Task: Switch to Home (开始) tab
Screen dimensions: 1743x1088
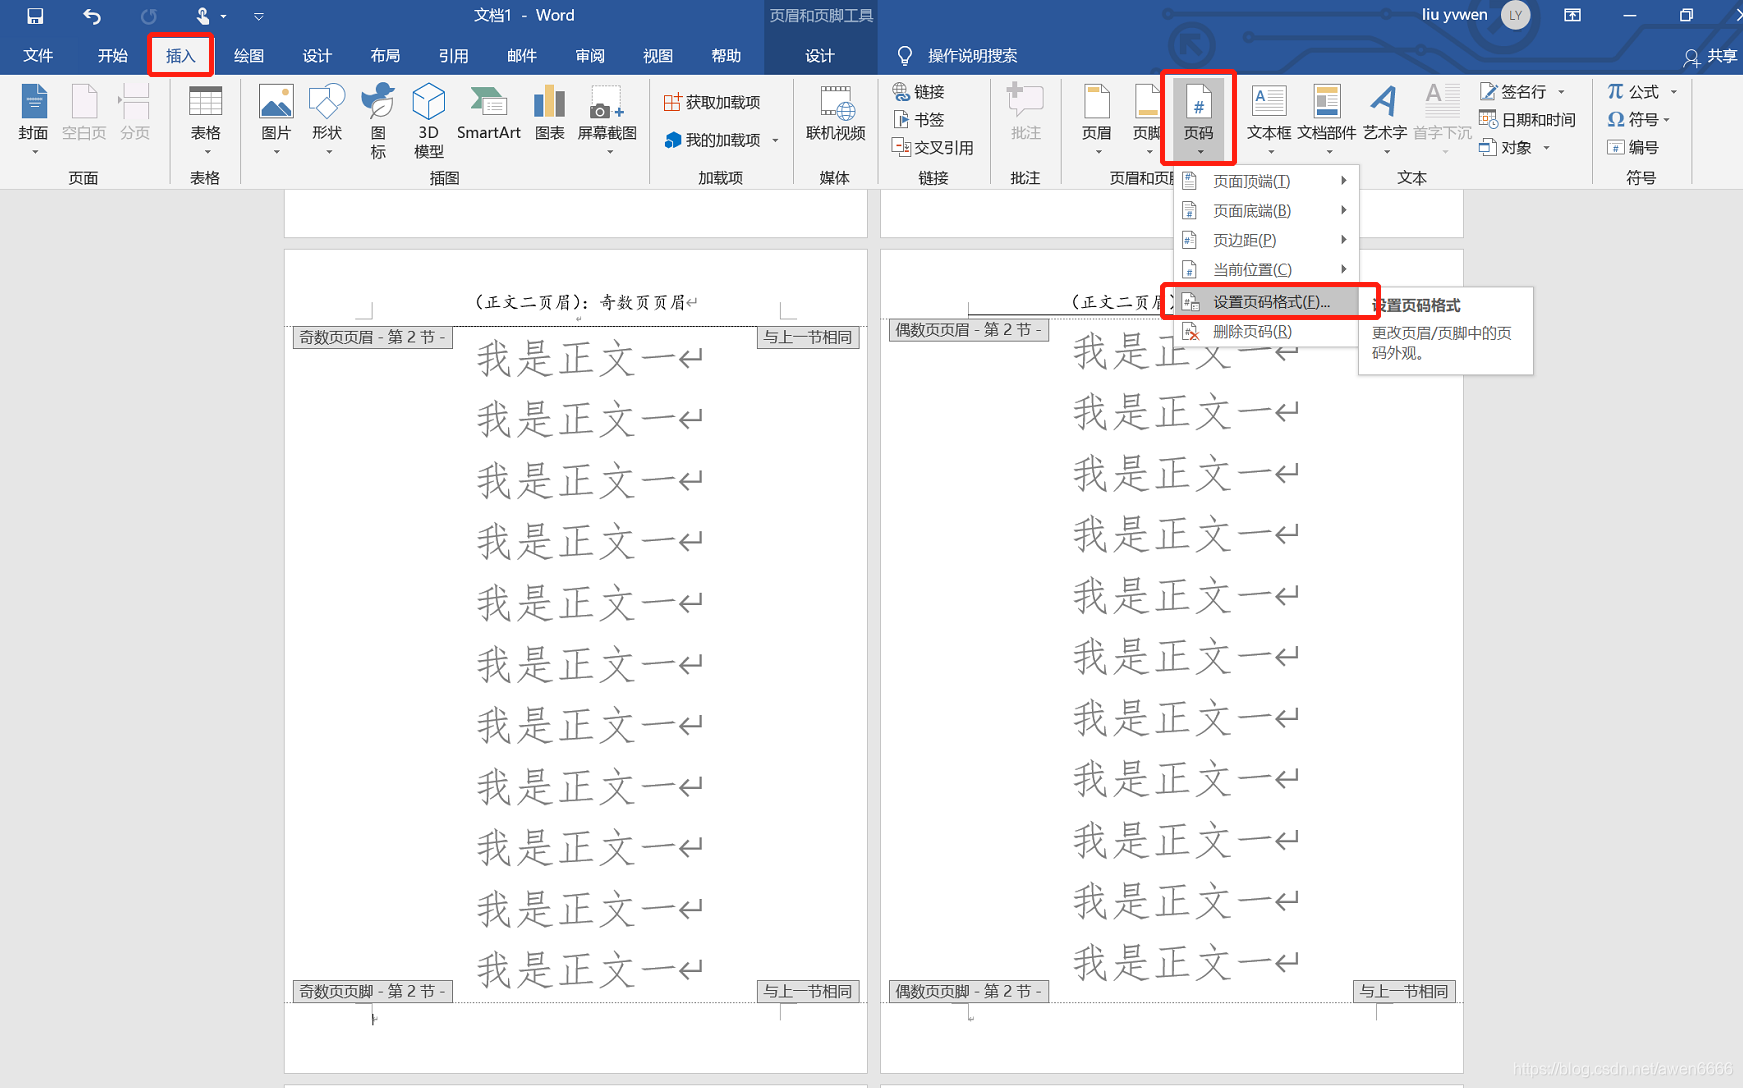Action: click(113, 56)
